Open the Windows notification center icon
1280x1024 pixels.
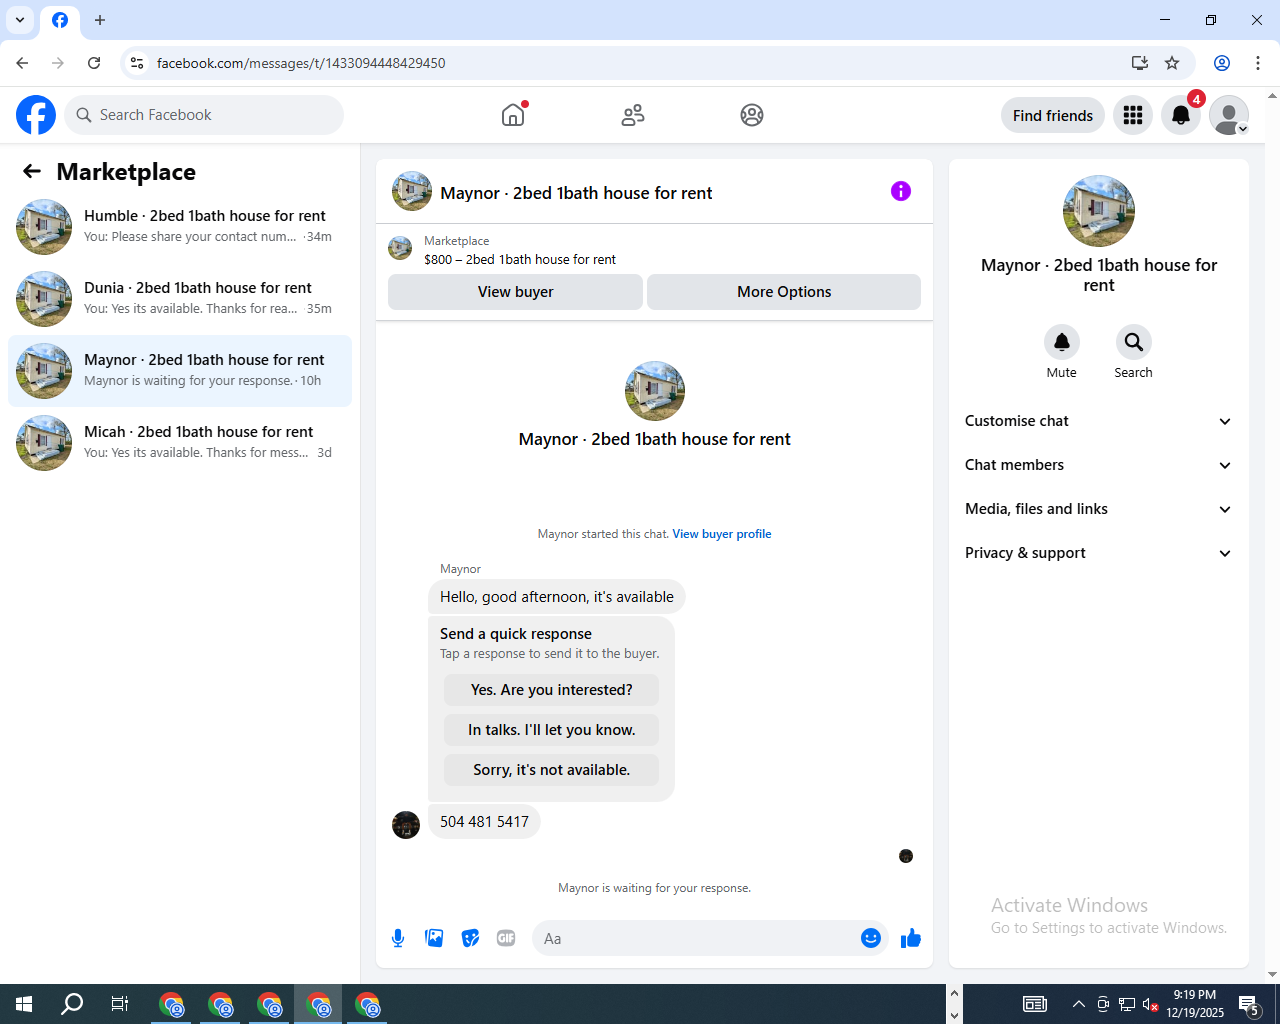coord(1248,1004)
